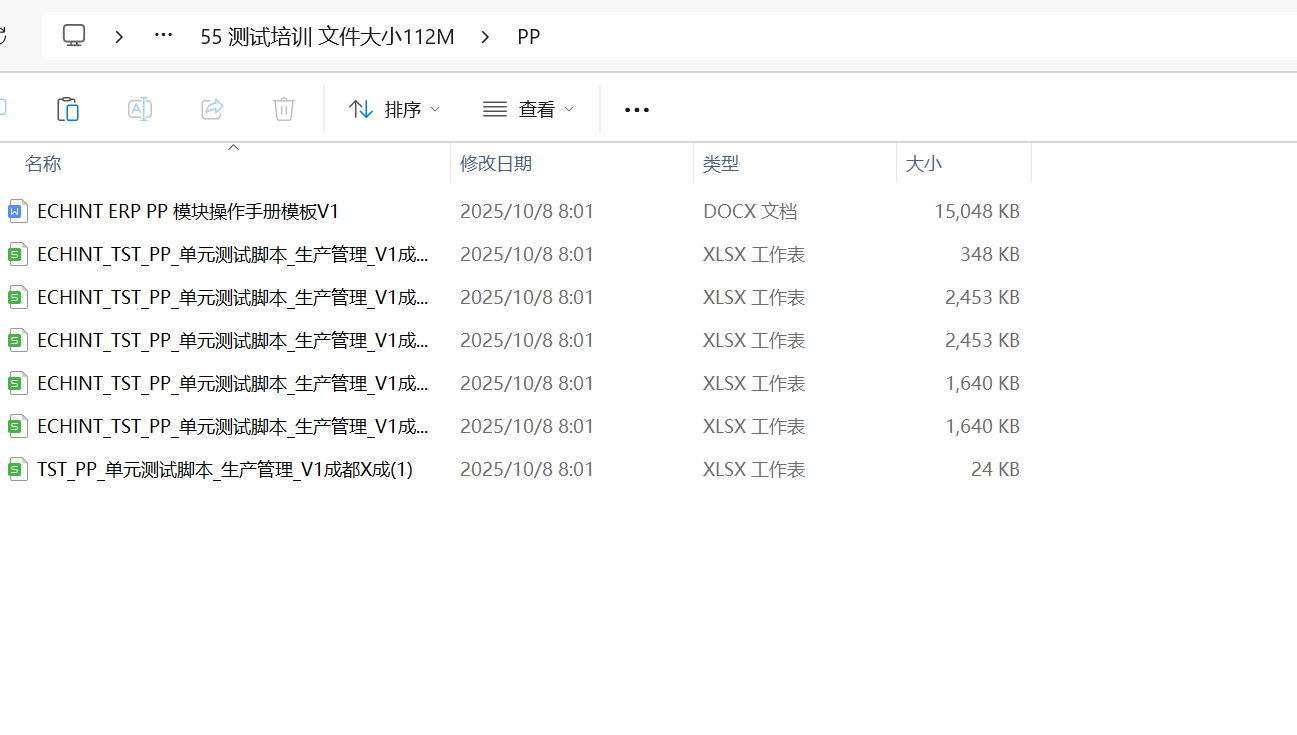This screenshot has height=735, width=1297.
Task: Open the 查看 view dropdown
Action: [528, 109]
